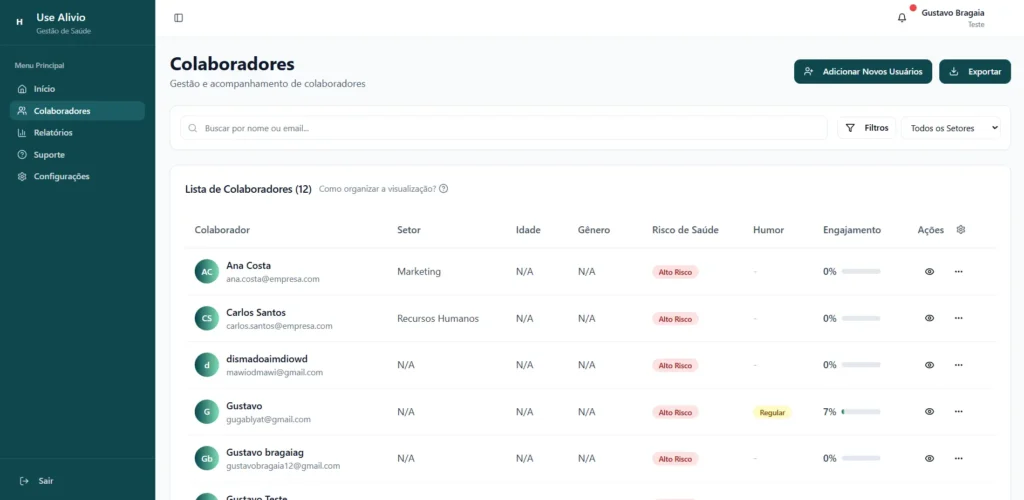This screenshot has height=500, width=1024.
Task: Open the Gustavo Bragaia user menu
Action: pyautogui.click(x=953, y=18)
